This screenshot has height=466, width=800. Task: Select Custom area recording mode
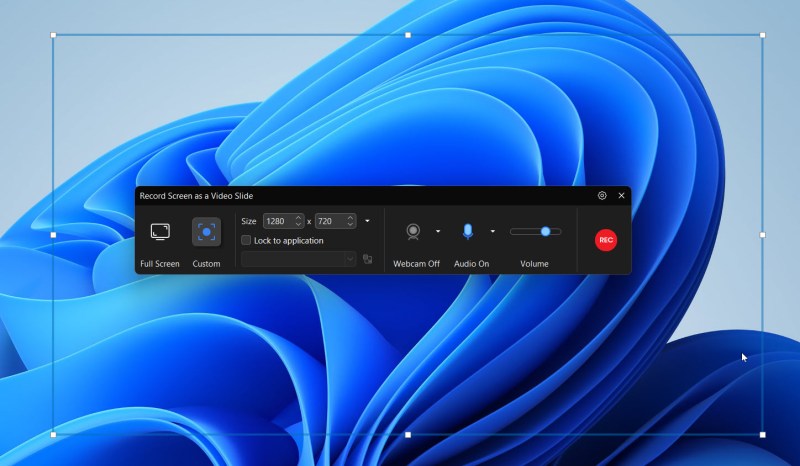(x=206, y=232)
